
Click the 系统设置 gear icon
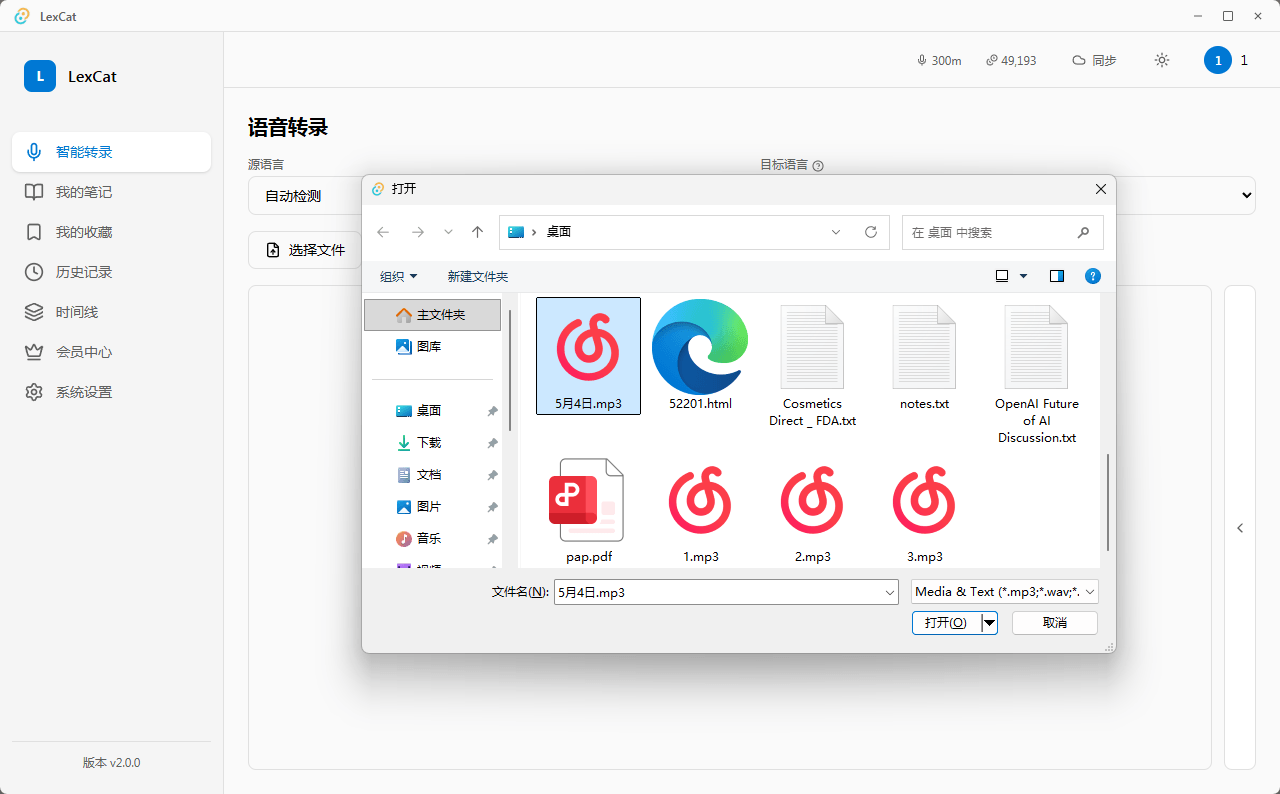point(34,392)
